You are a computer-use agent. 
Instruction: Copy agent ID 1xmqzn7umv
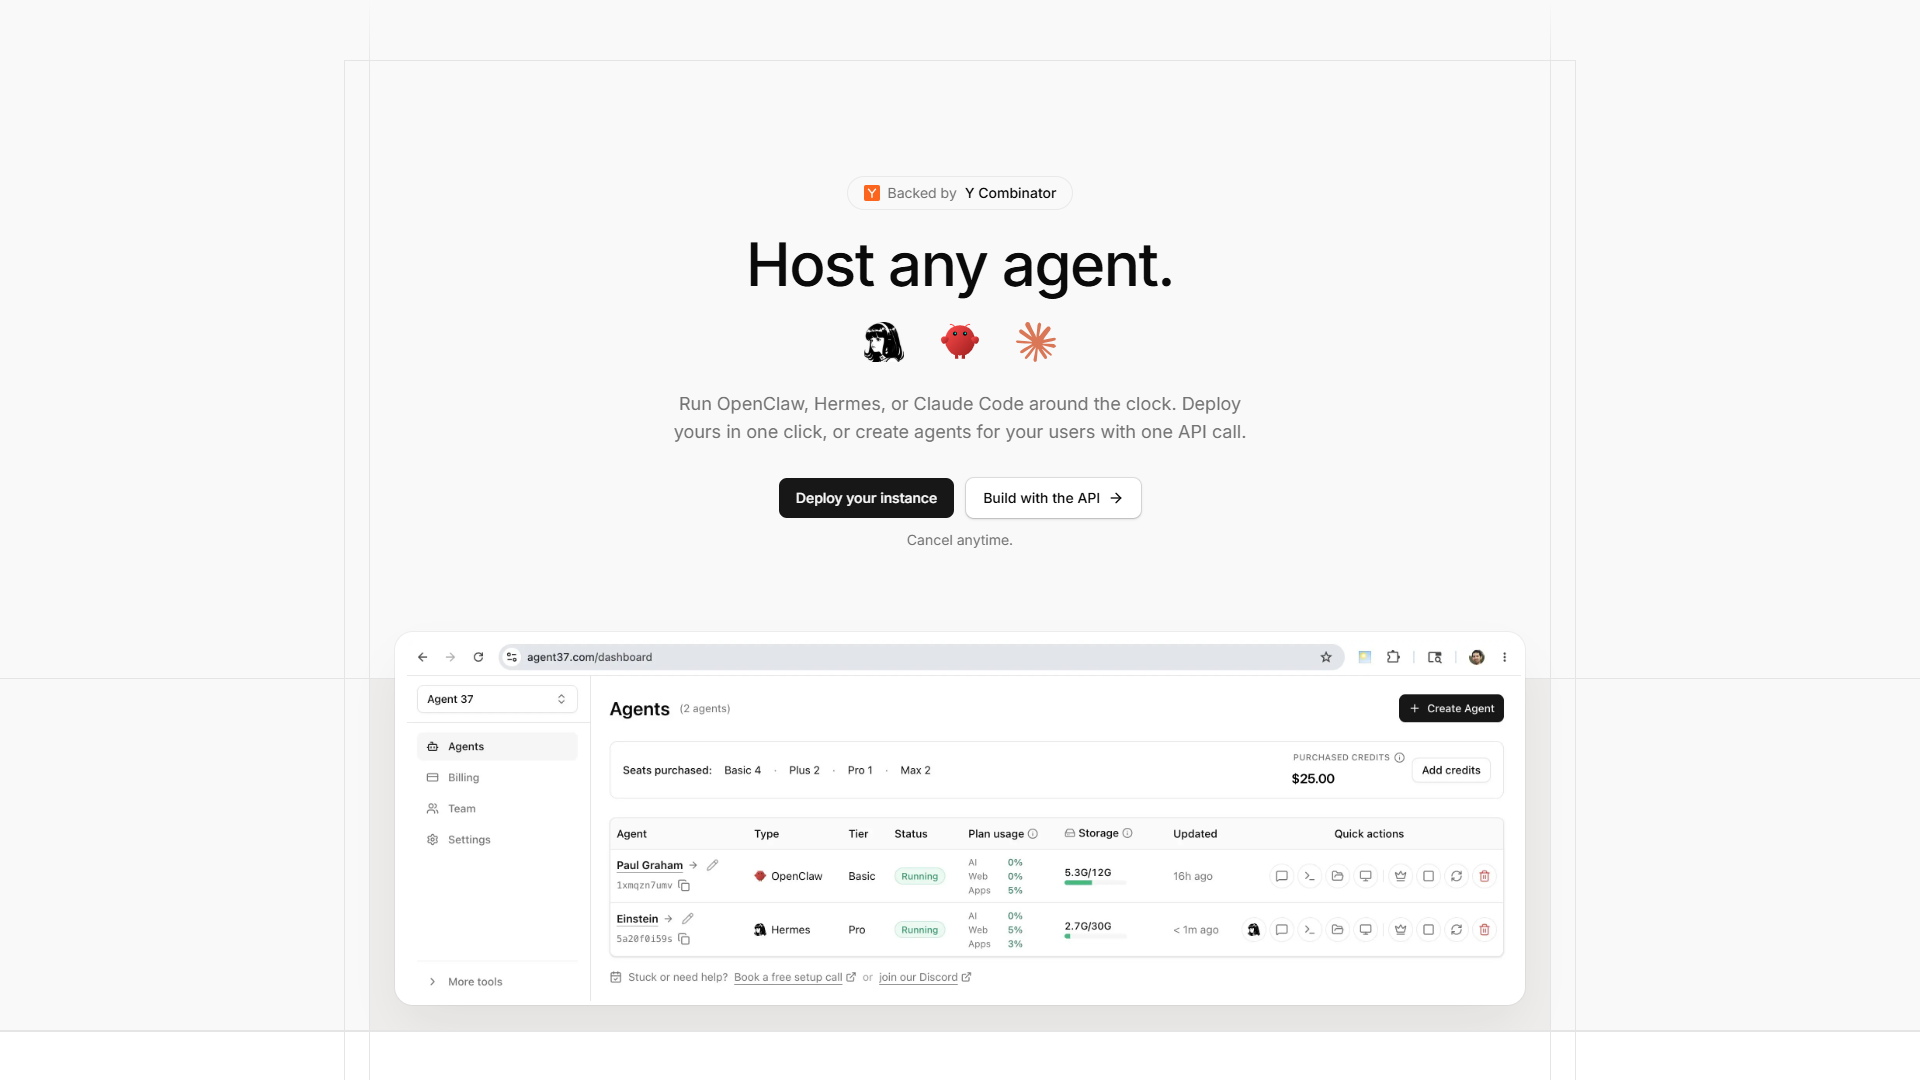tap(684, 886)
